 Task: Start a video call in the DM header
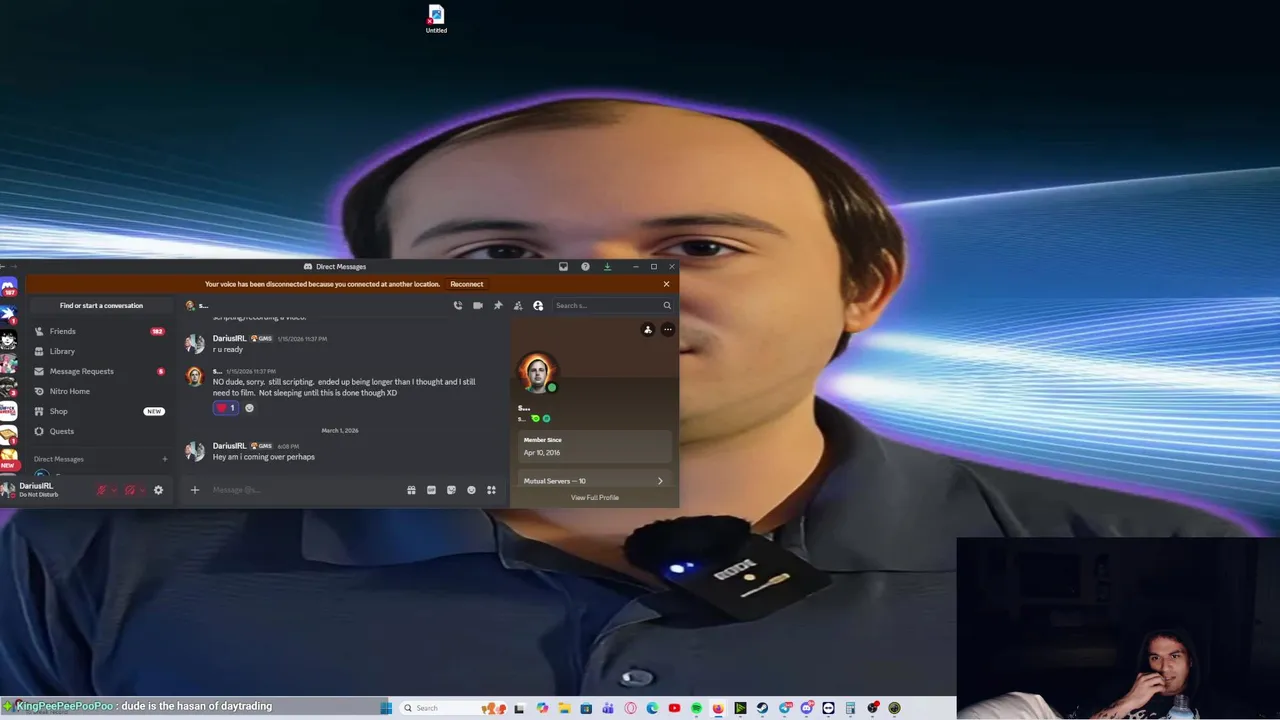478,306
